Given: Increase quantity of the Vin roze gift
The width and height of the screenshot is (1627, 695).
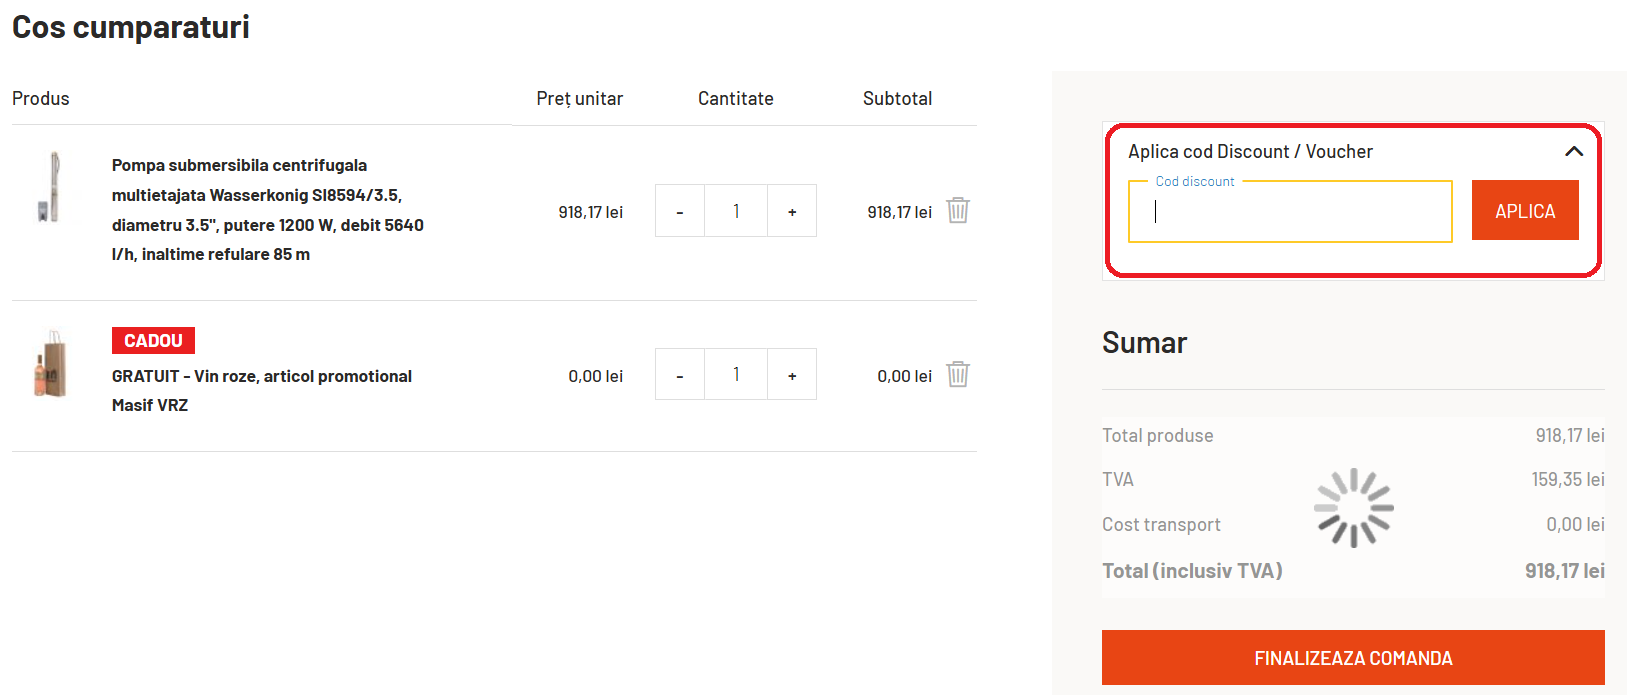Looking at the screenshot, I should (792, 375).
